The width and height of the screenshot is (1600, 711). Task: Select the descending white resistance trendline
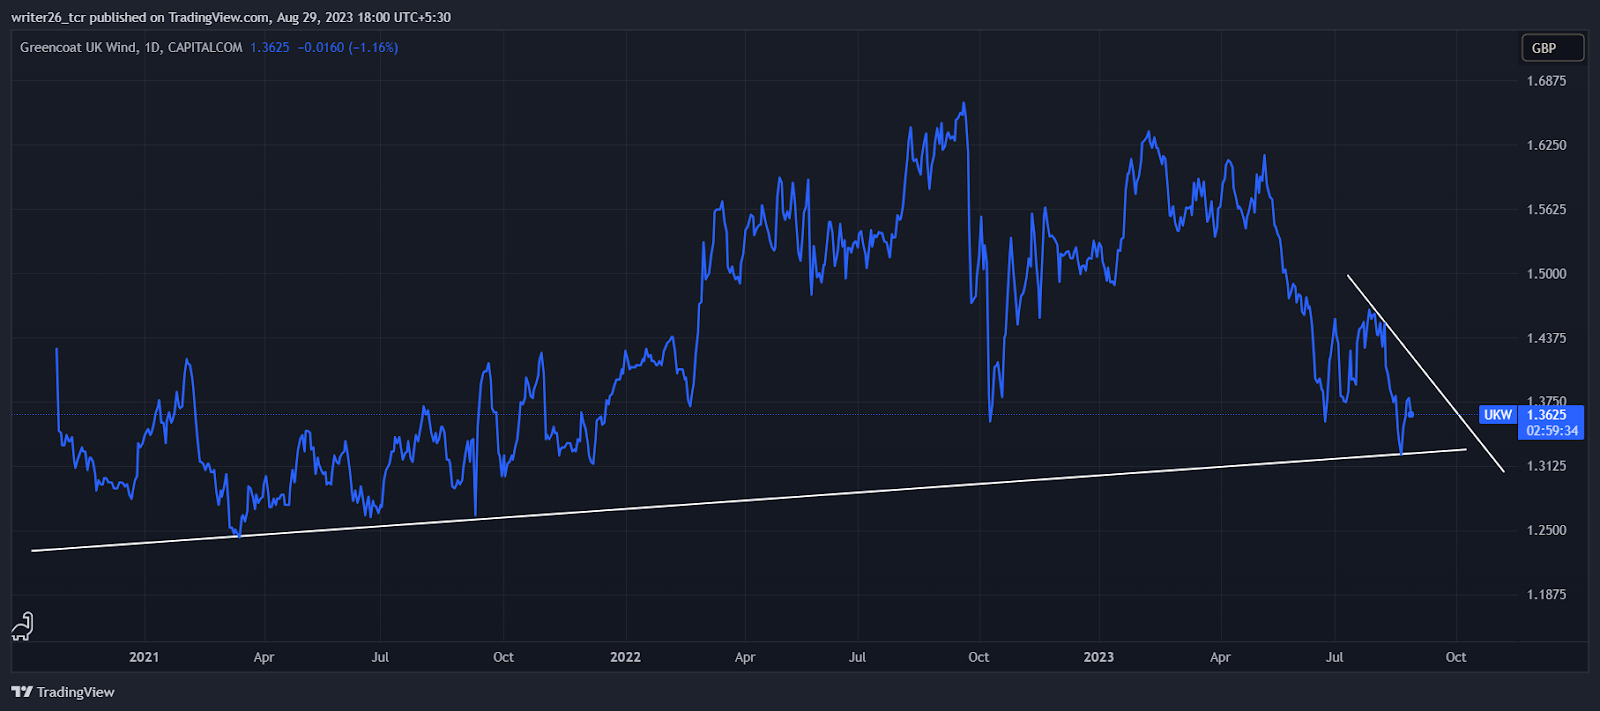point(1426,373)
